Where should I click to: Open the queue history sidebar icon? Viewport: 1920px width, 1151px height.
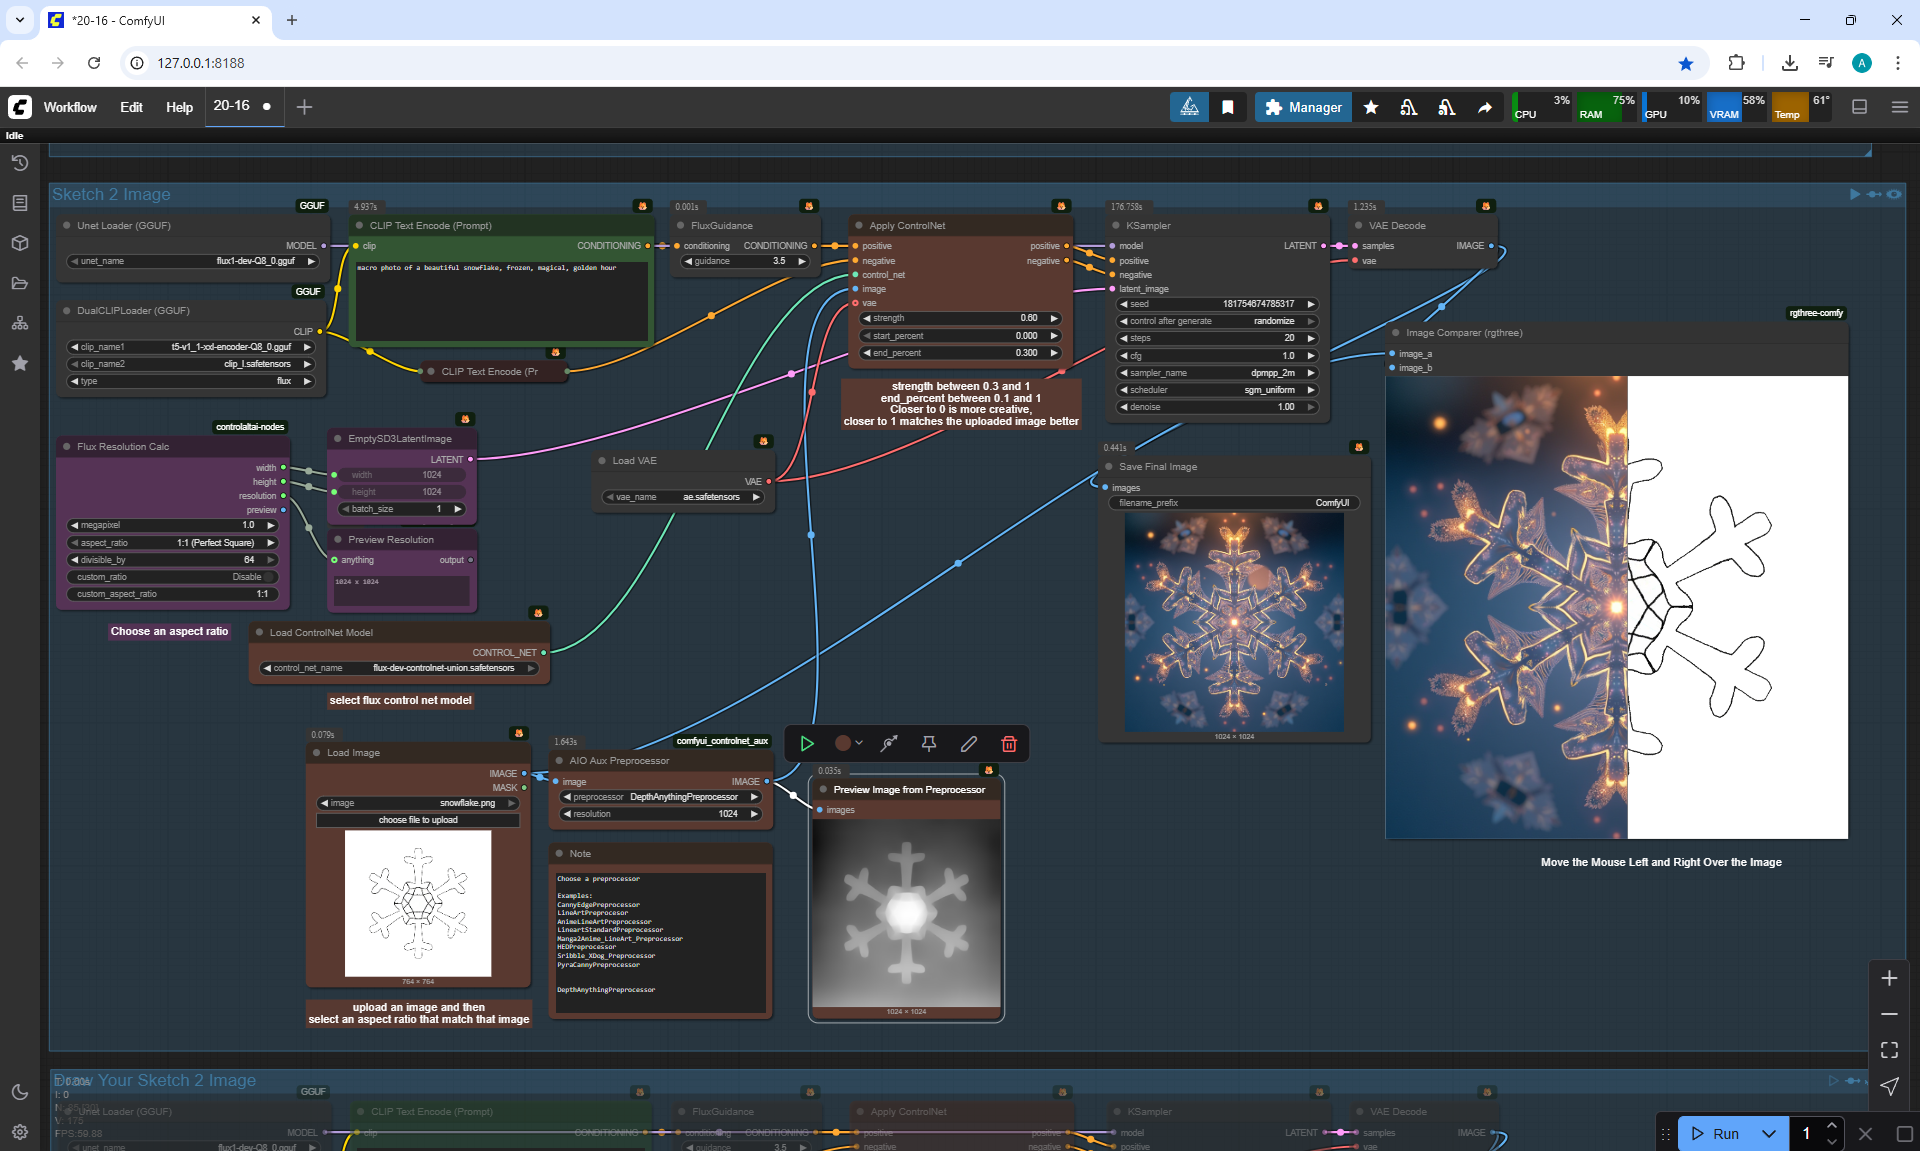pos(20,163)
